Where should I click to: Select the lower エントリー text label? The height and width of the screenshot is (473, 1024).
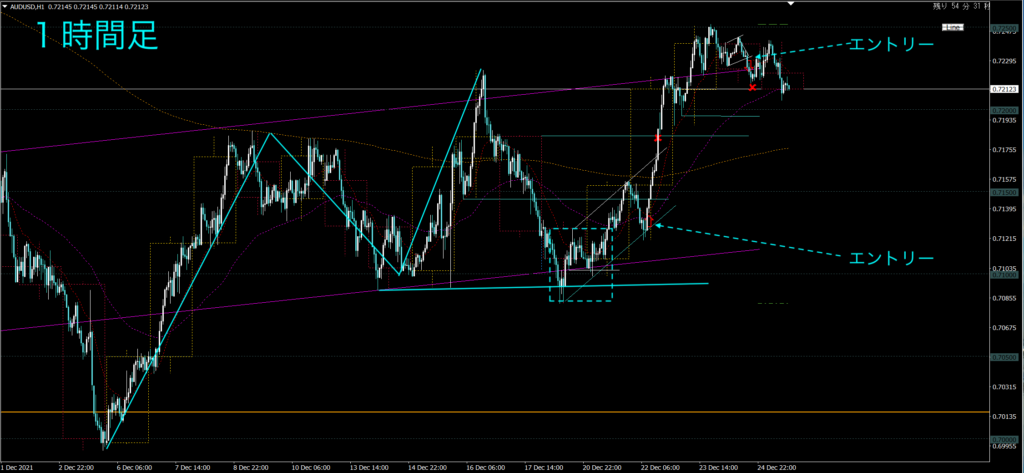click(x=890, y=259)
